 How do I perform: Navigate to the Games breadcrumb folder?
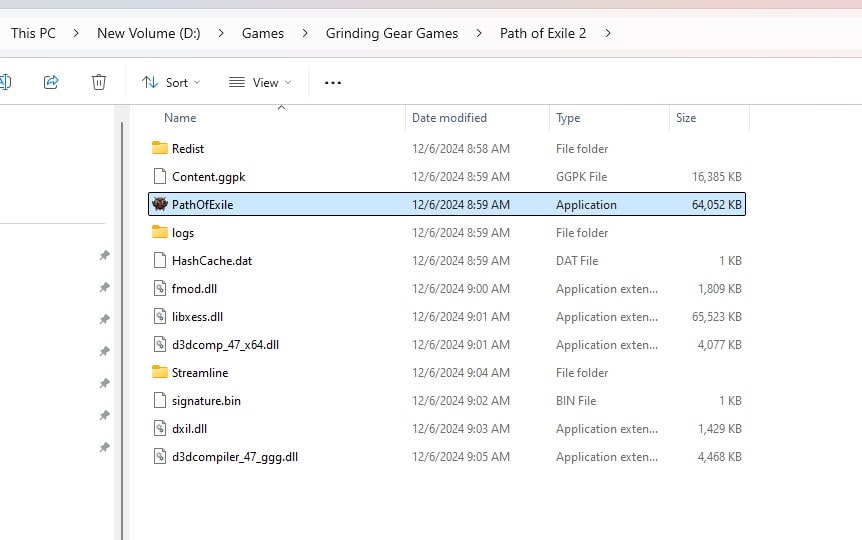pos(263,33)
